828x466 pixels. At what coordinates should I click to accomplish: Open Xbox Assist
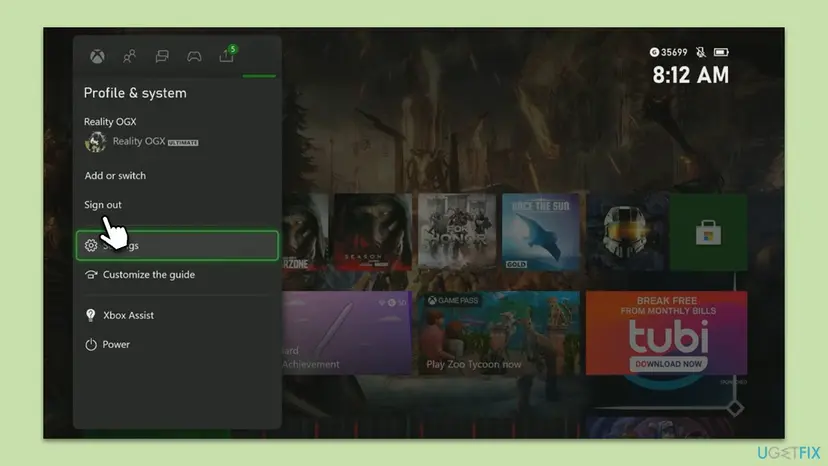(x=128, y=315)
